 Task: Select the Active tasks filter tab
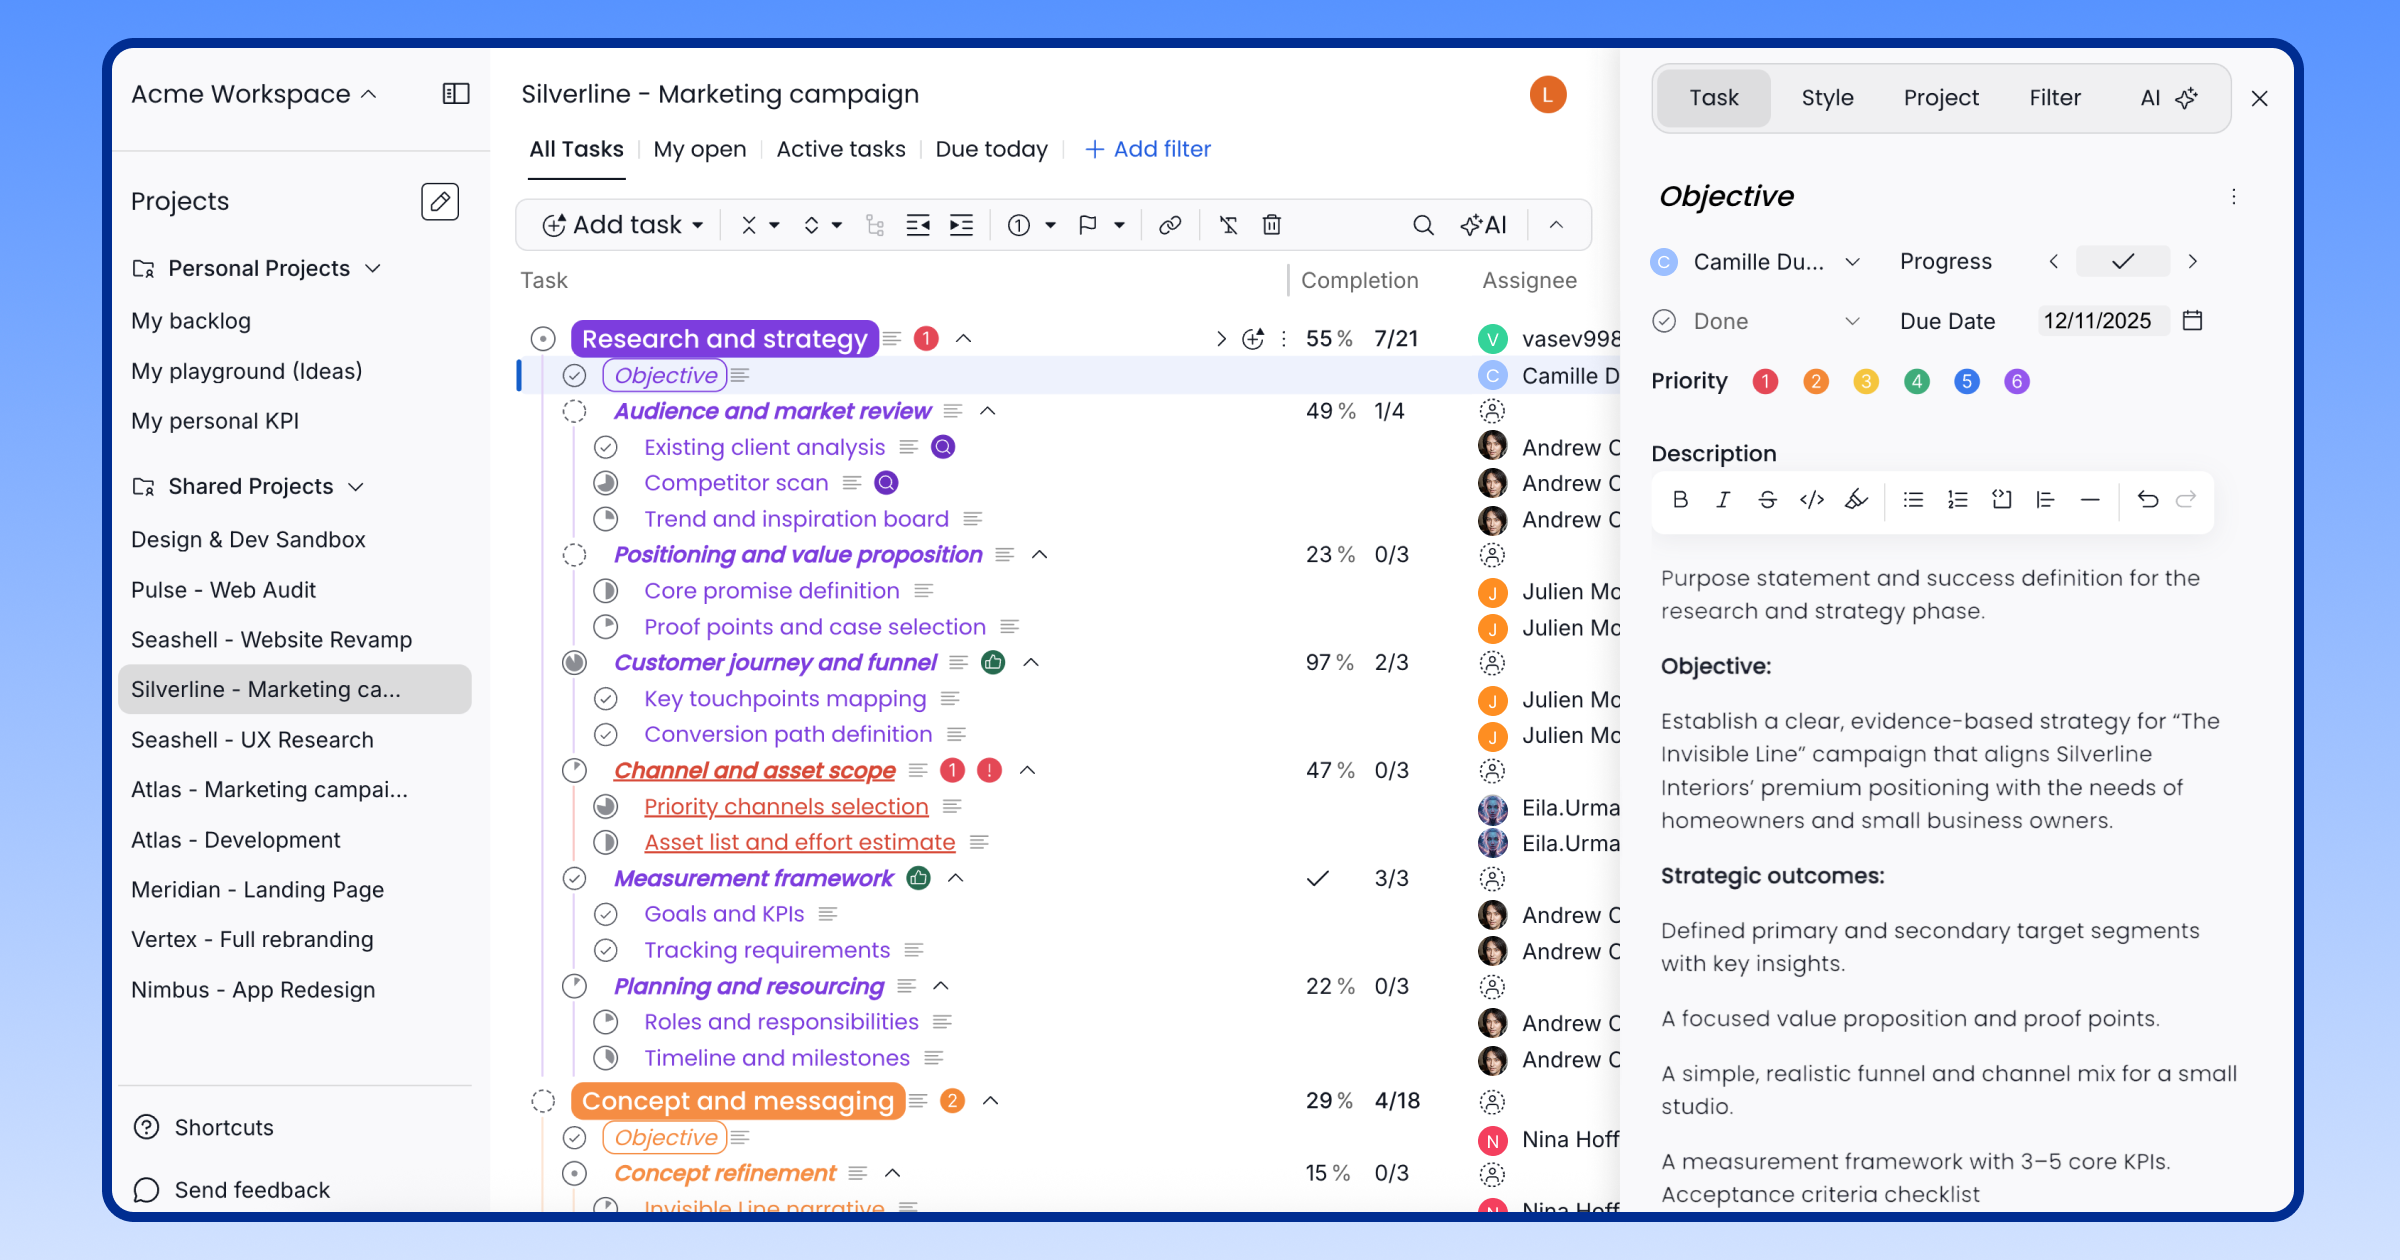(x=840, y=149)
